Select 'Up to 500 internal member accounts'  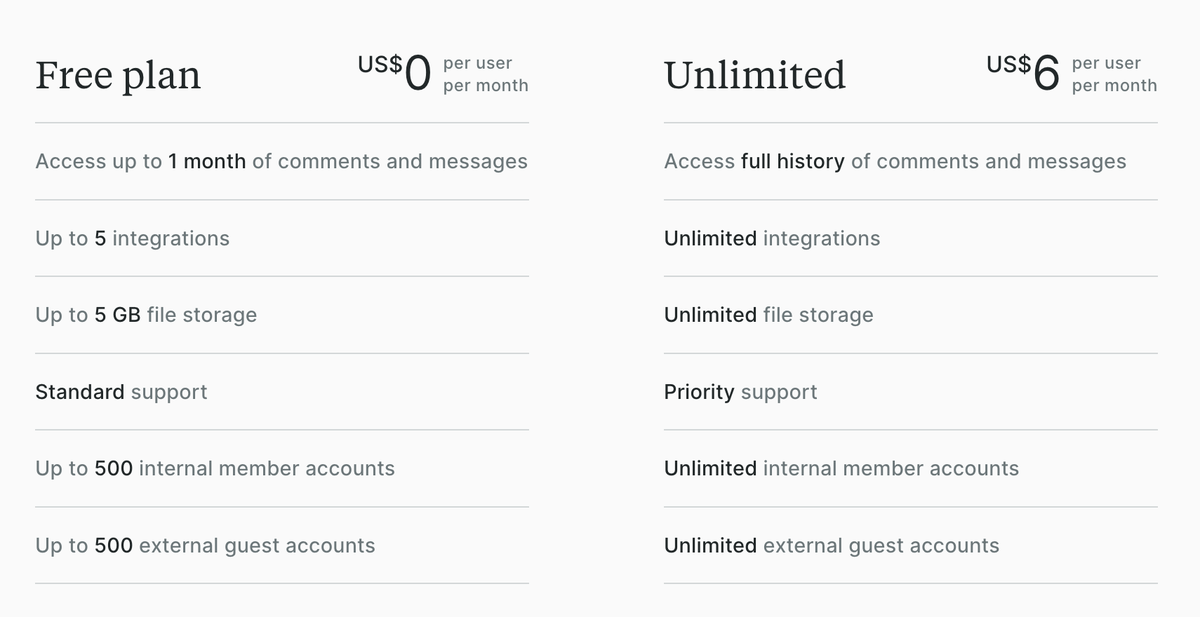click(215, 468)
